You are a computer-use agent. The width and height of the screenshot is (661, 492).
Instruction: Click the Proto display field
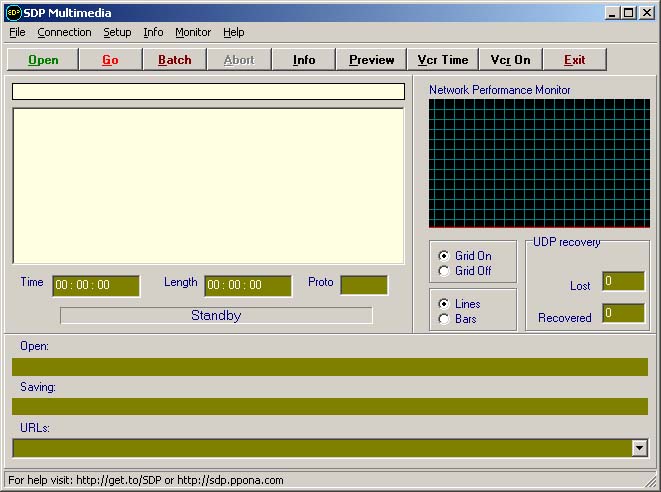[364, 285]
